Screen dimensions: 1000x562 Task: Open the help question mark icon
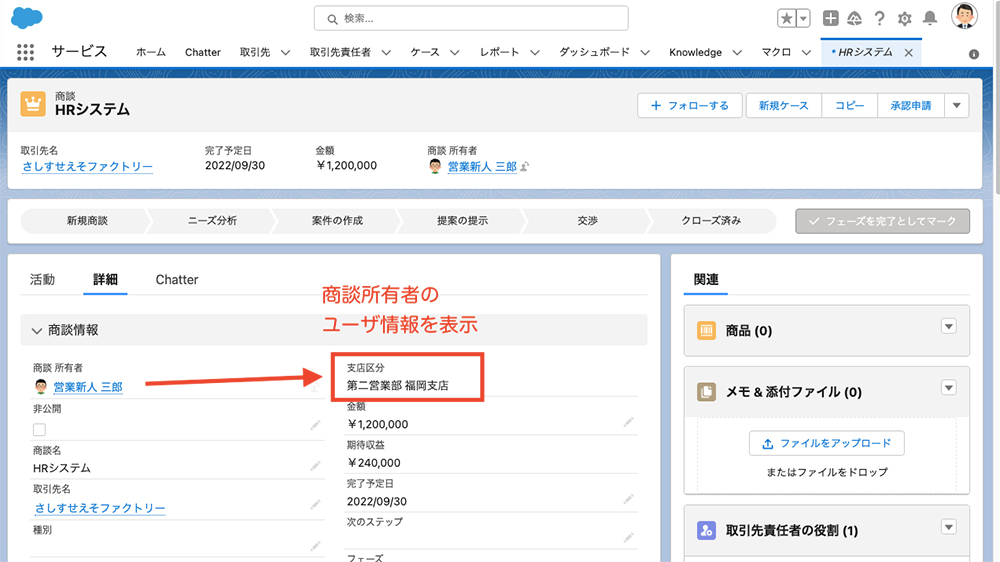tap(879, 18)
